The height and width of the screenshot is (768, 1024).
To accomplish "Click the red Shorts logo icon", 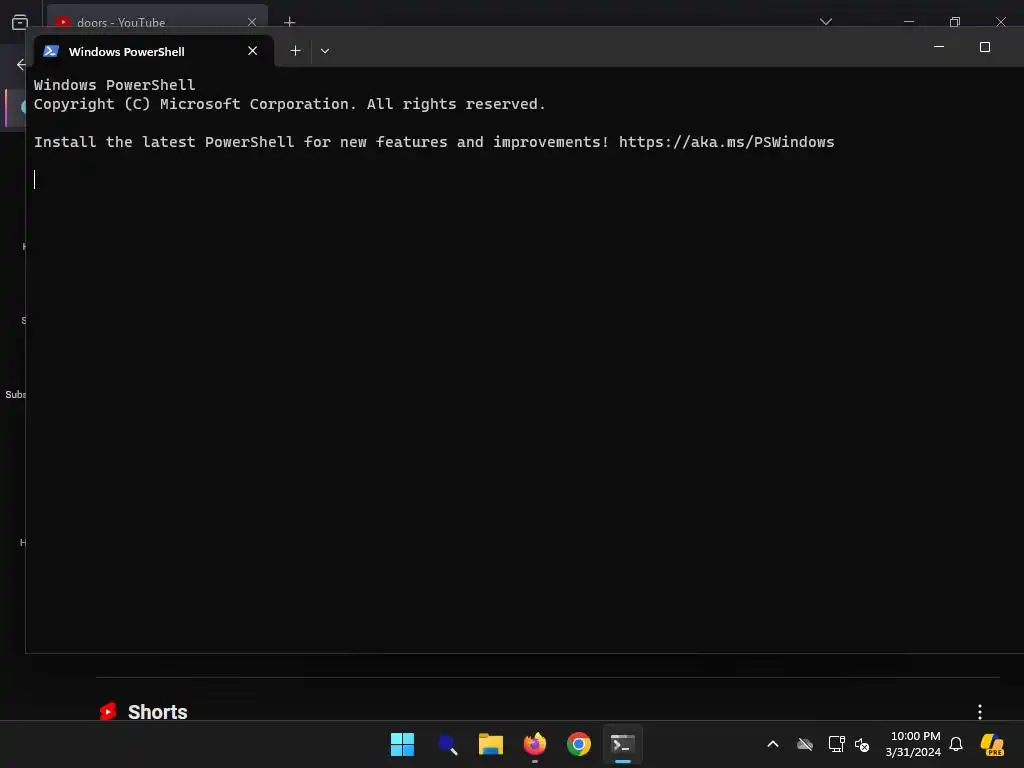I will tap(108, 711).
